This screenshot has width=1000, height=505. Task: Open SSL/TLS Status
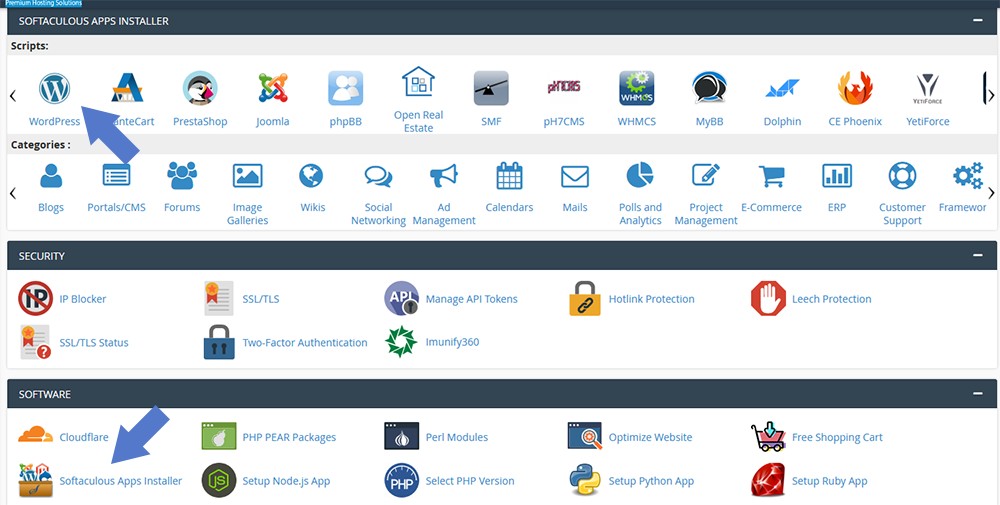pyautogui.click(x=94, y=342)
